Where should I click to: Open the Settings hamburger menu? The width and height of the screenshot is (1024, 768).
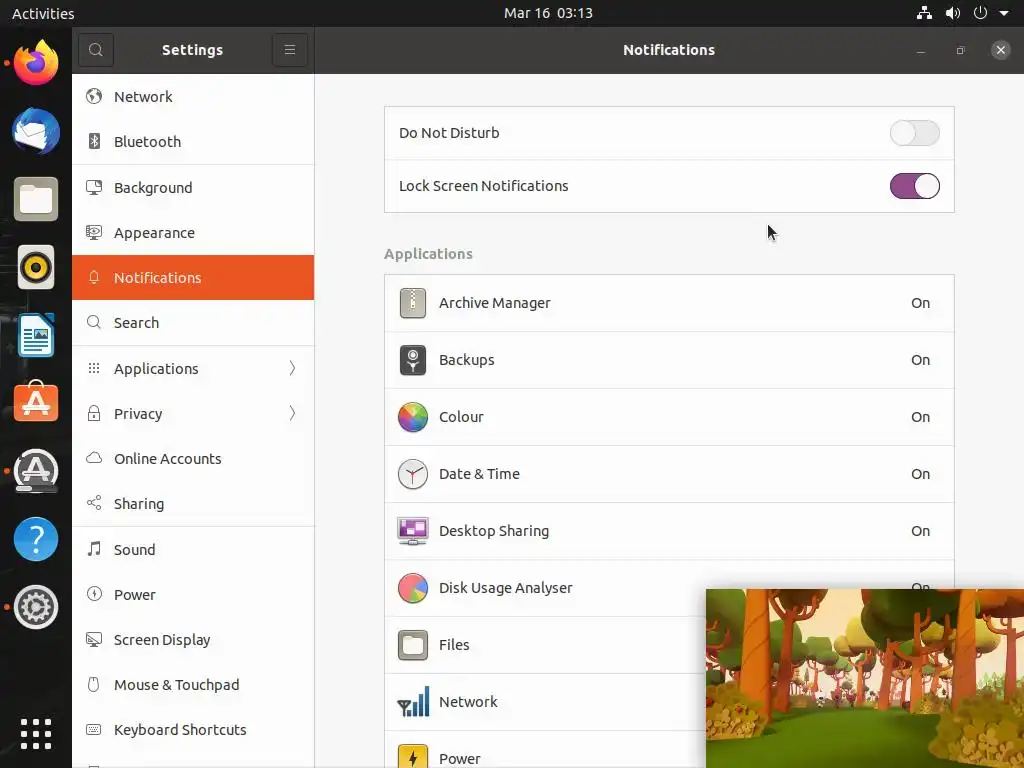[x=290, y=50]
